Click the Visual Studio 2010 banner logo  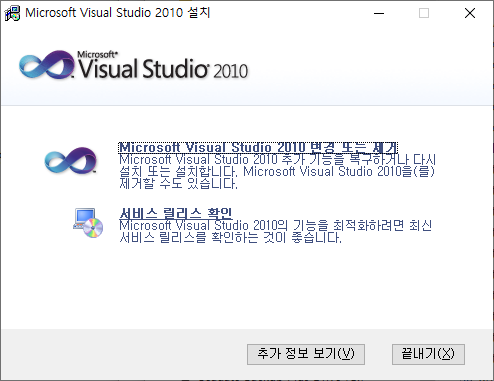point(133,65)
